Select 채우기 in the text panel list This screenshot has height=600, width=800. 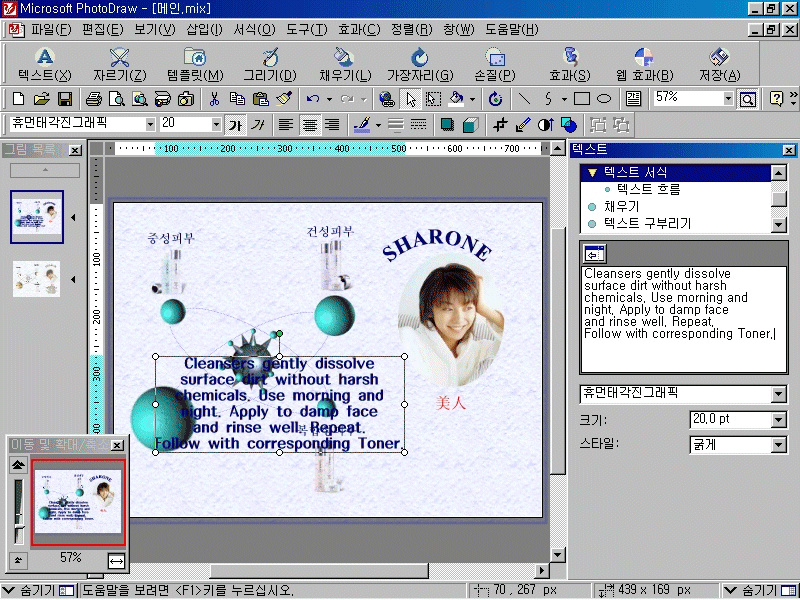point(621,207)
